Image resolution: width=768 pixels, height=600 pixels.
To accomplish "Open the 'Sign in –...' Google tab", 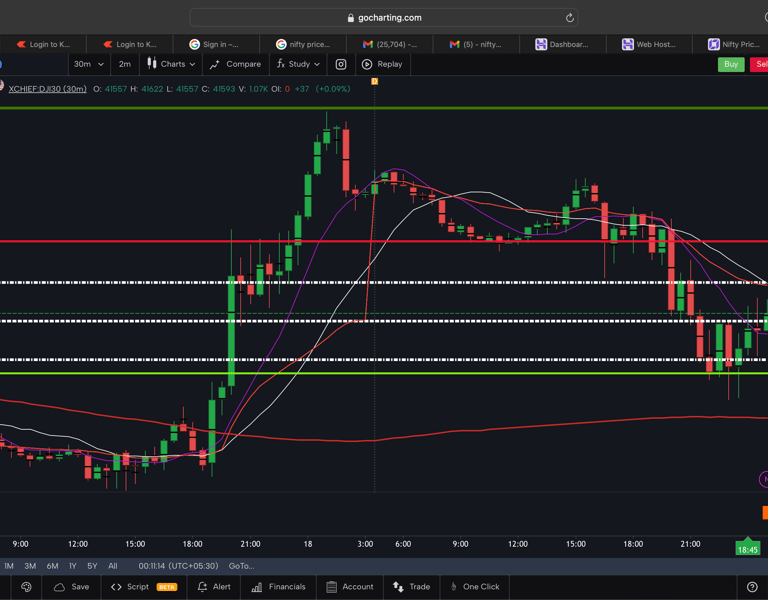I will [x=216, y=44].
